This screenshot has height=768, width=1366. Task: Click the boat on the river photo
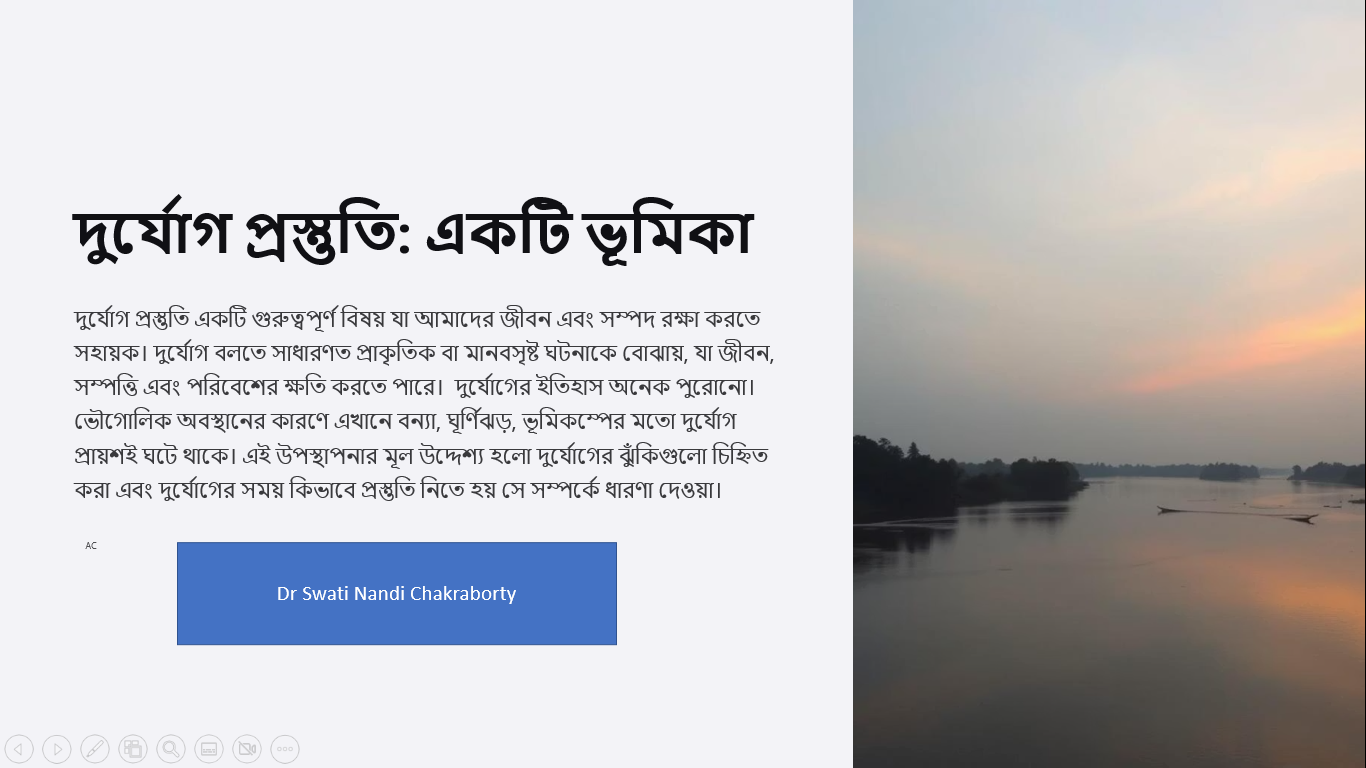[x=1238, y=514]
